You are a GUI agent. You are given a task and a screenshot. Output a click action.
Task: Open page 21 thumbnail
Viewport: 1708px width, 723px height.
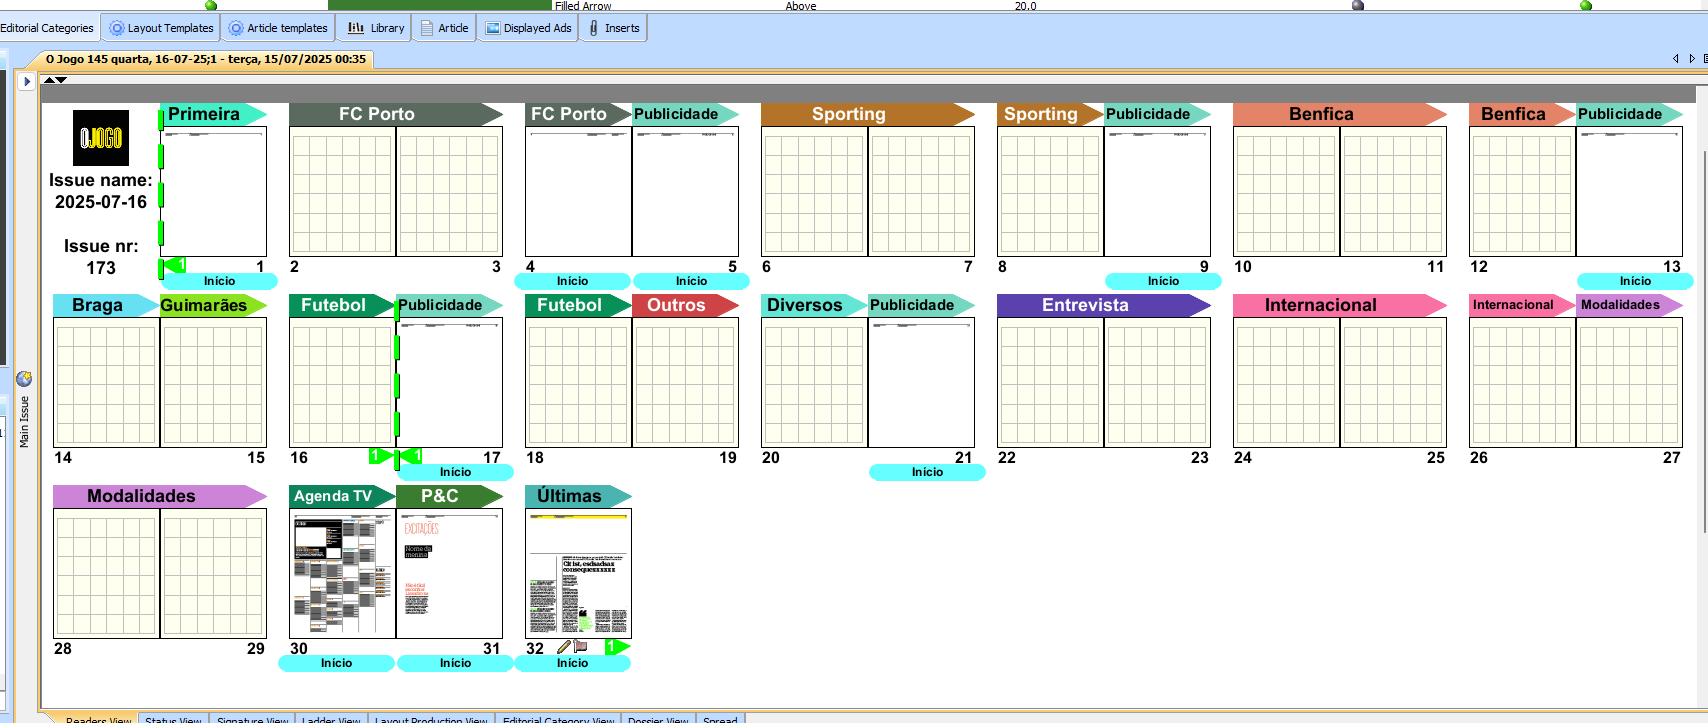[921, 383]
